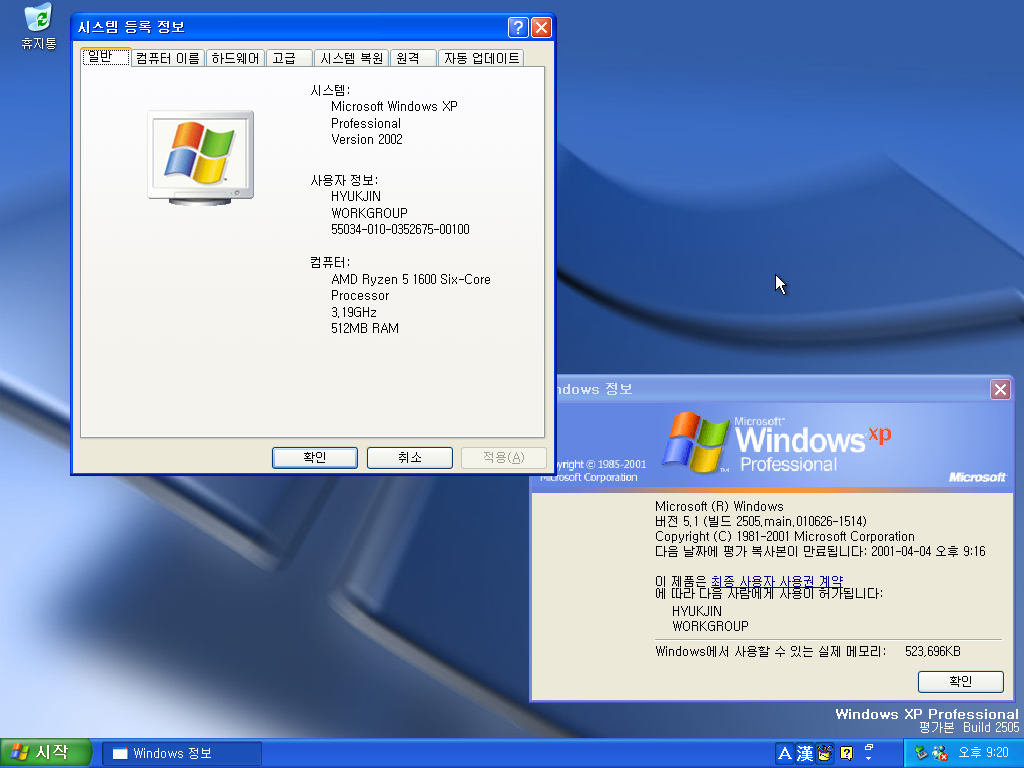
Task: Open the 하드웨어 tab
Action: tap(235, 58)
